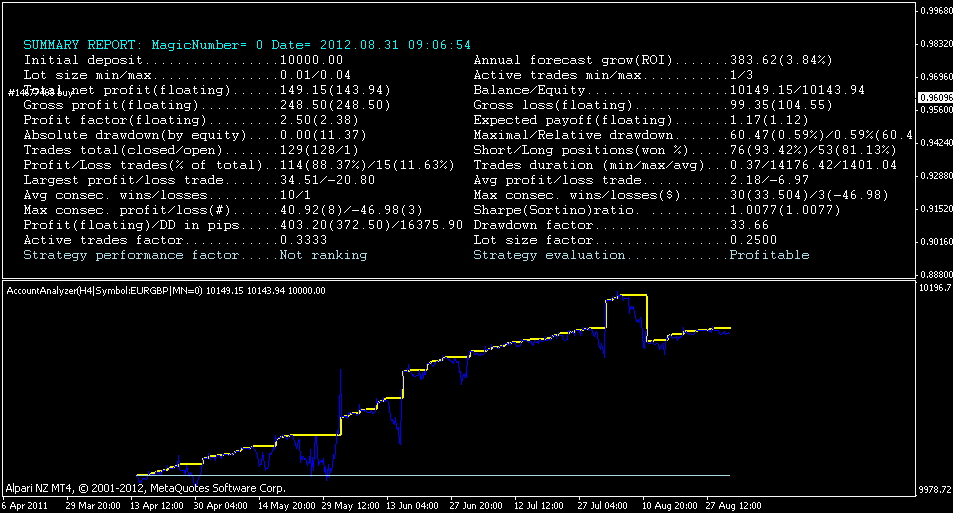This screenshot has width=953, height=513.
Task: Click the AccountAnalyzer(H4|Symbol:EURGBP) indicator label
Action: (x=166, y=291)
